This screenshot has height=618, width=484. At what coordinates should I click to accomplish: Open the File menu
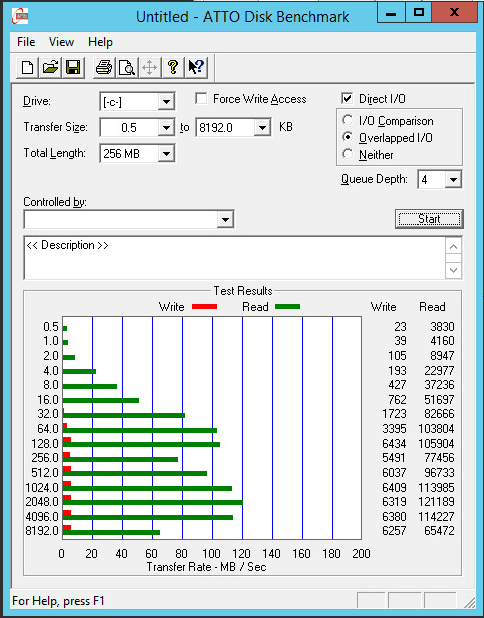[x=26, y=42]
